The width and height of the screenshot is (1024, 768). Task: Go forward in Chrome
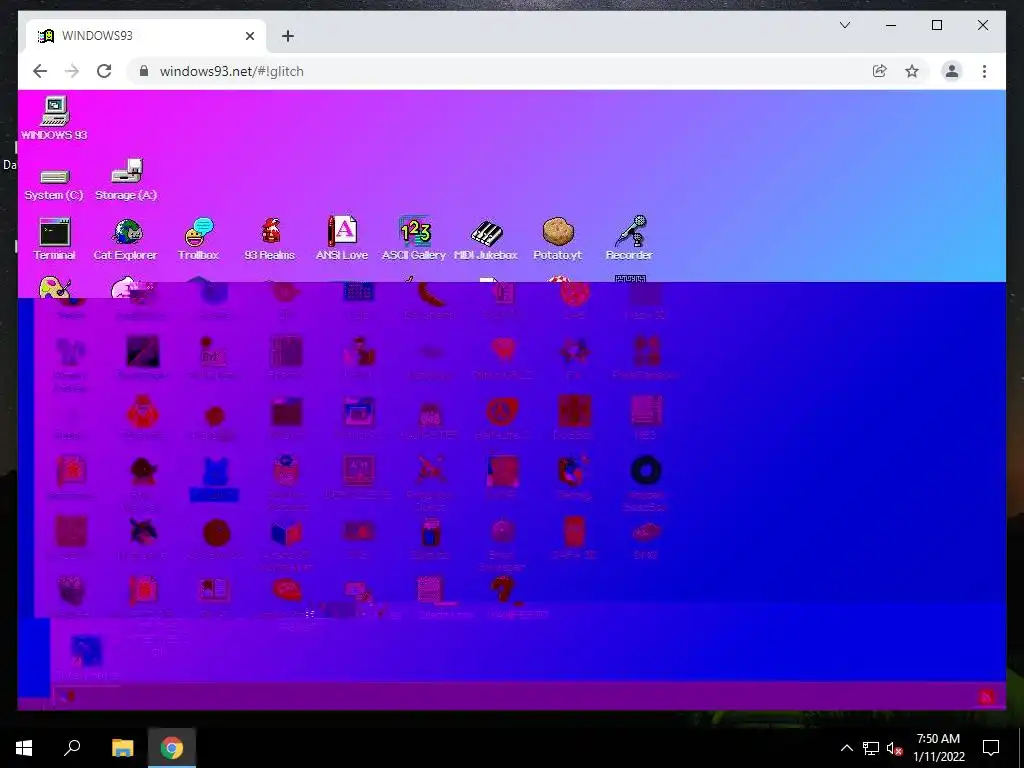click(x=72, y=71)
